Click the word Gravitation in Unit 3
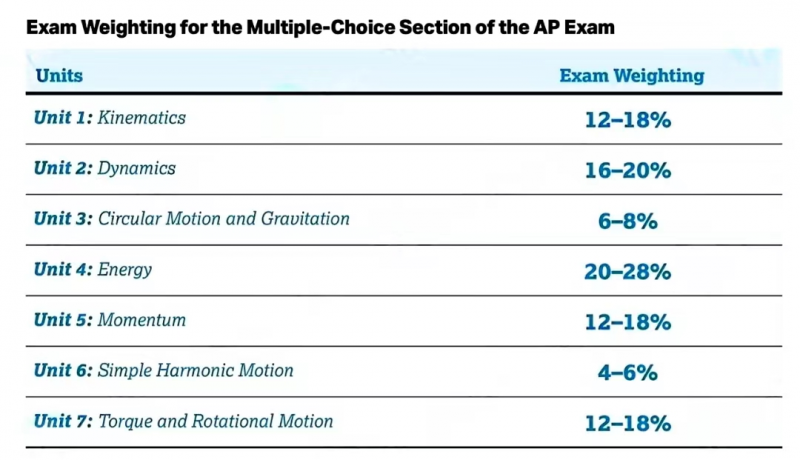The height and width of the screenshot is (460, 800). coord(305,219)
